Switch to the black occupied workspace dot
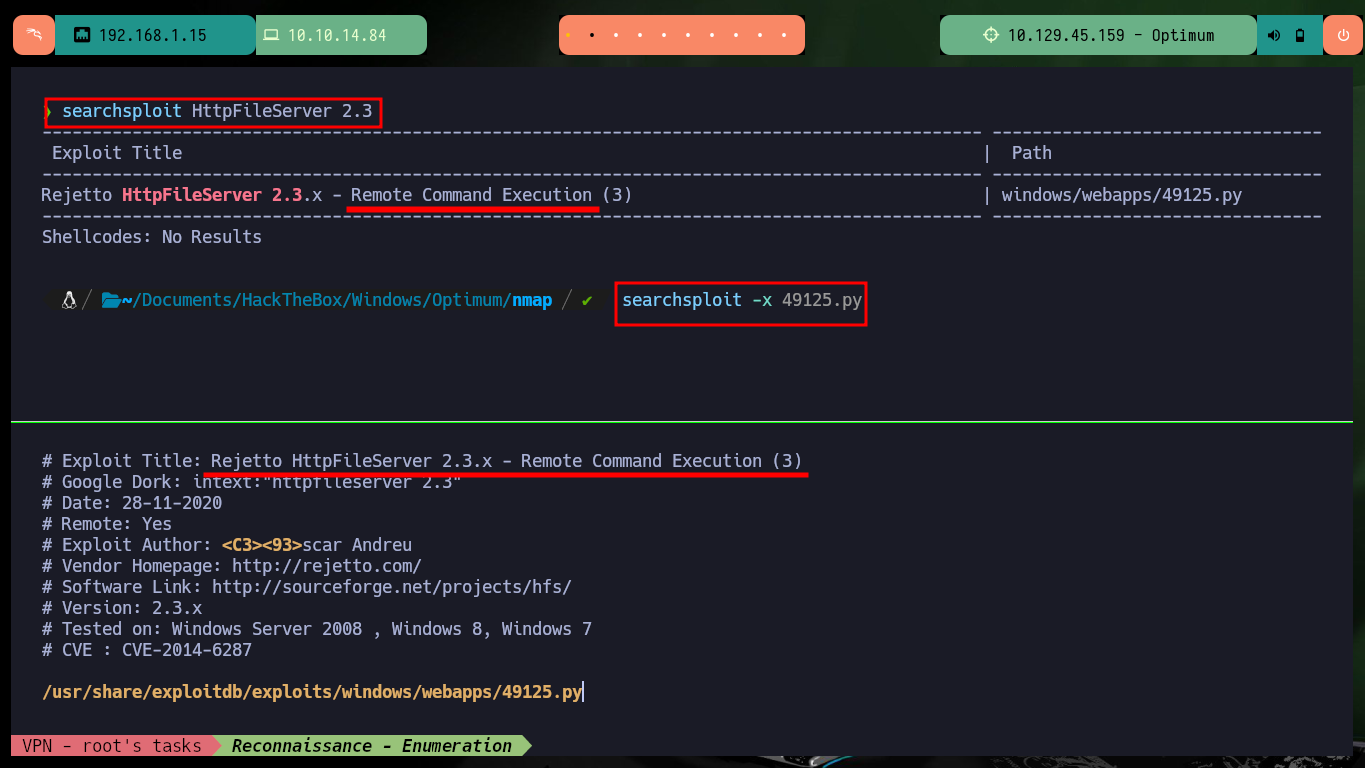1365x768 pixels. [592, 35]
